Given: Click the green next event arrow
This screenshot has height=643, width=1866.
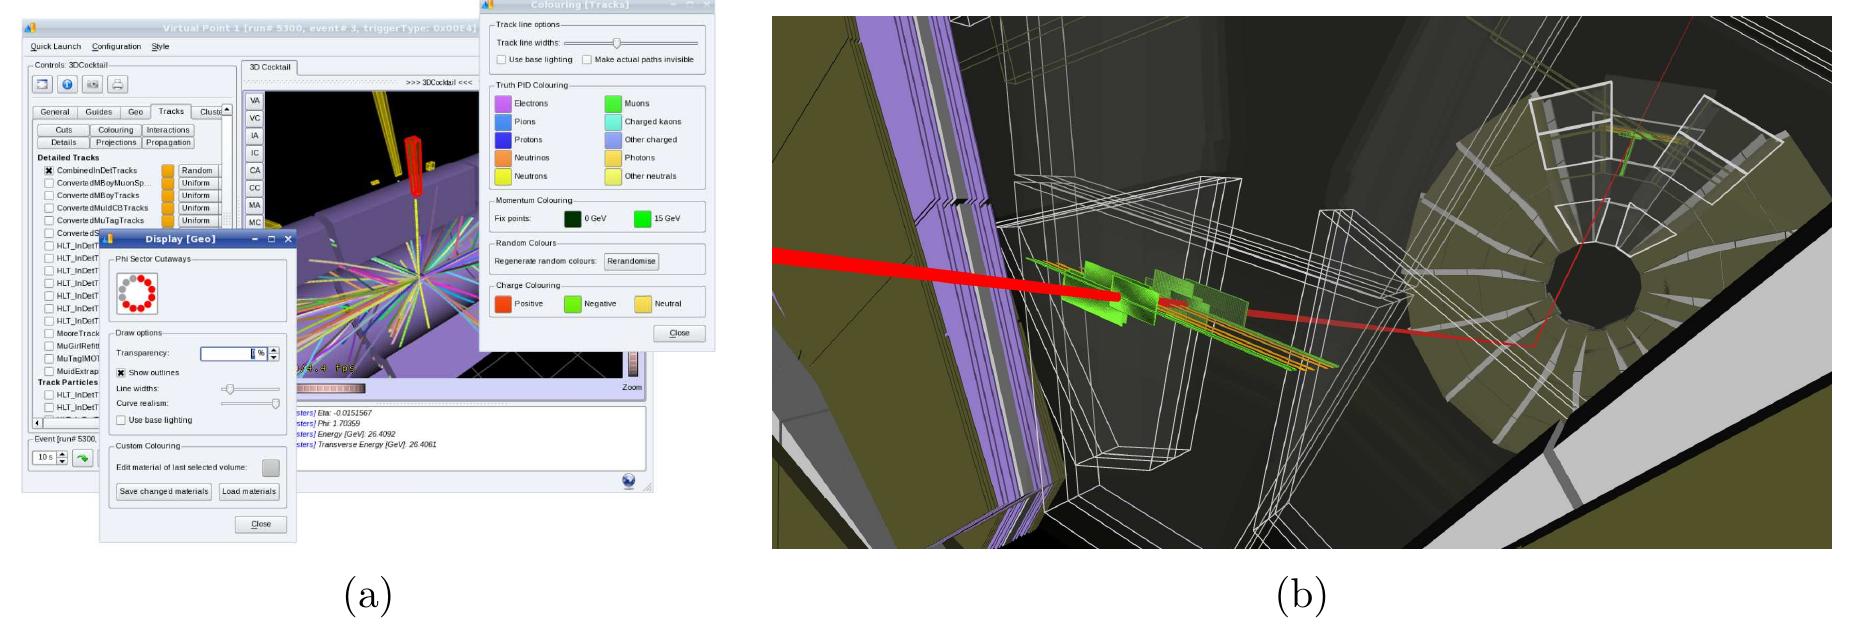Looking at the screenshot, I should [x=82, y=458].
